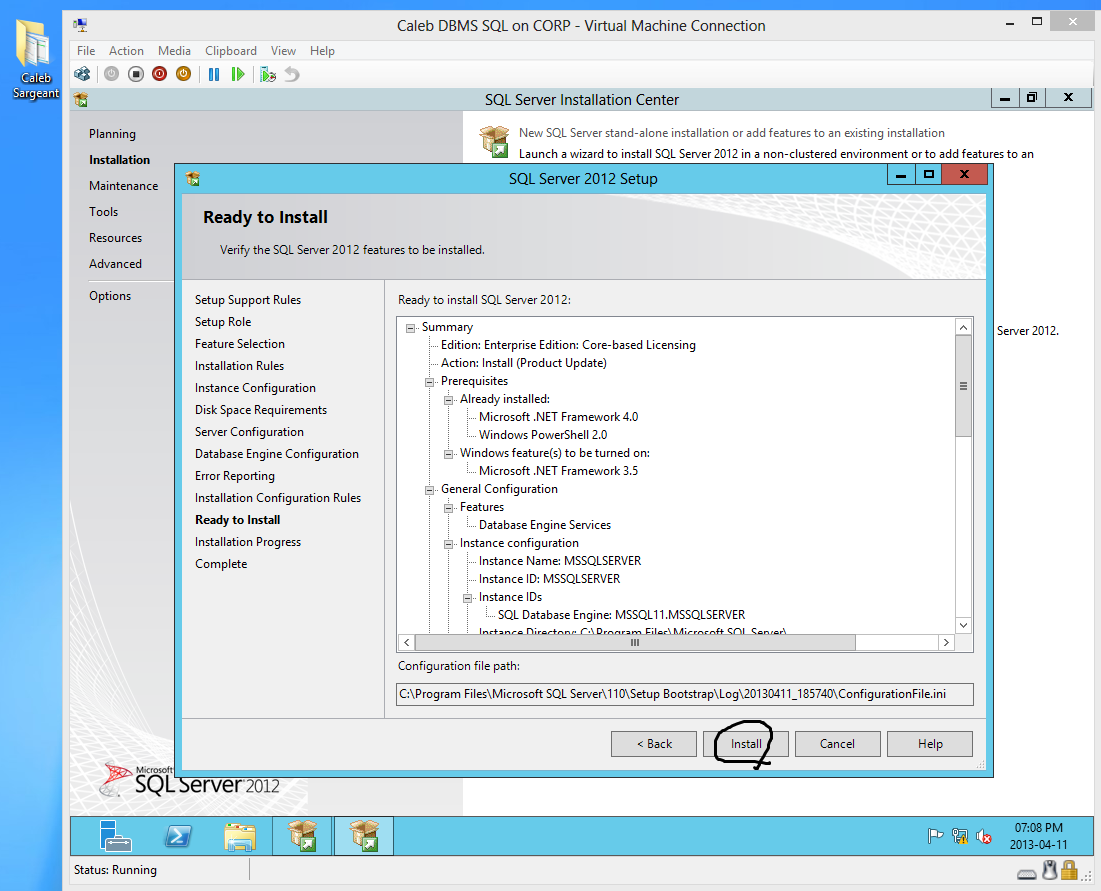Image resolution: width=1101 pixels, height=891 pixels.
Task: Collapse the General Configuration node
Action: point(430,490)
